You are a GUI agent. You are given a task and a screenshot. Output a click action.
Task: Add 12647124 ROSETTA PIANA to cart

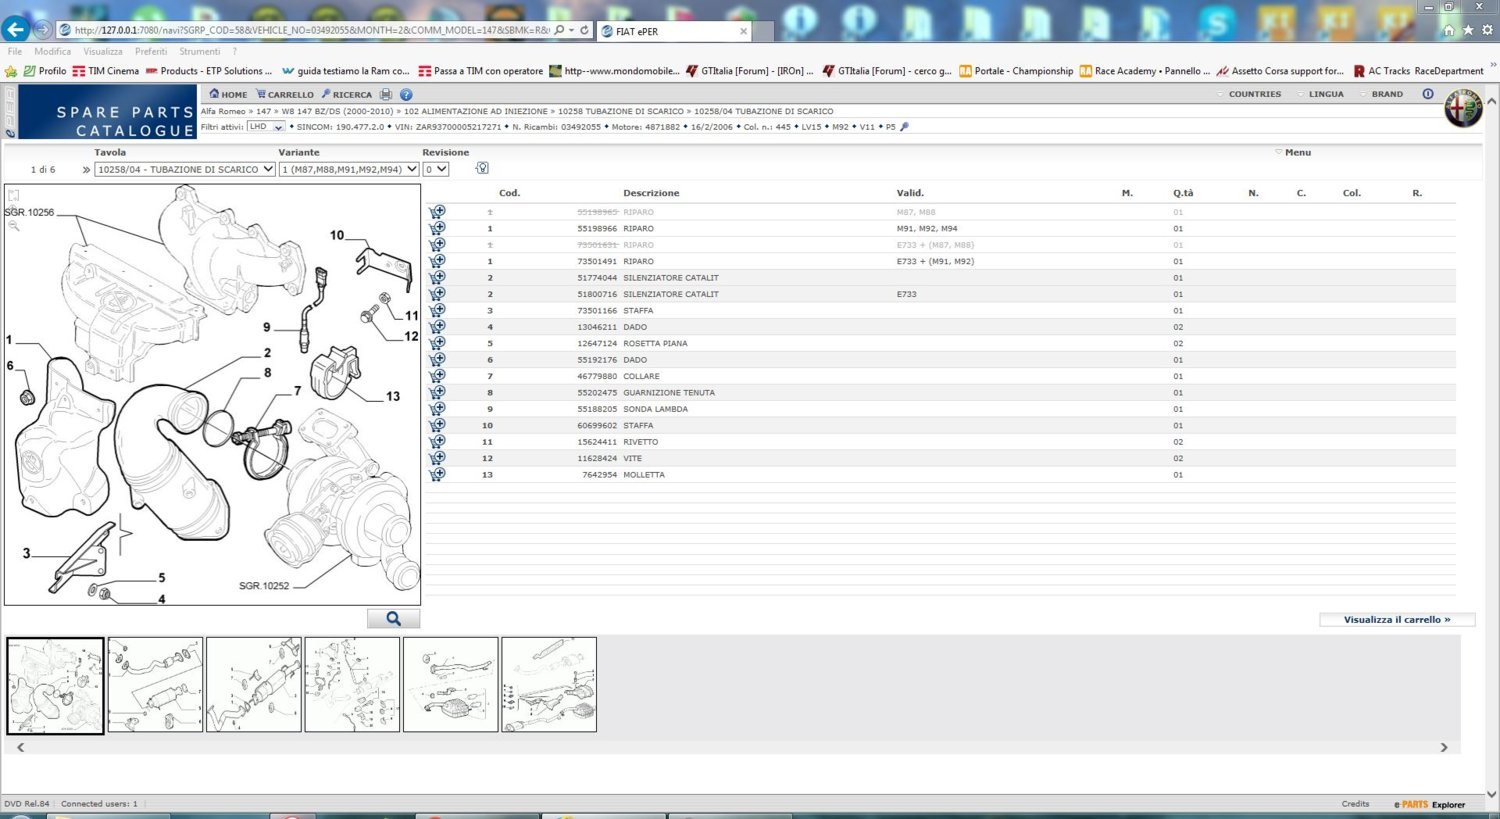pos(437,343)
